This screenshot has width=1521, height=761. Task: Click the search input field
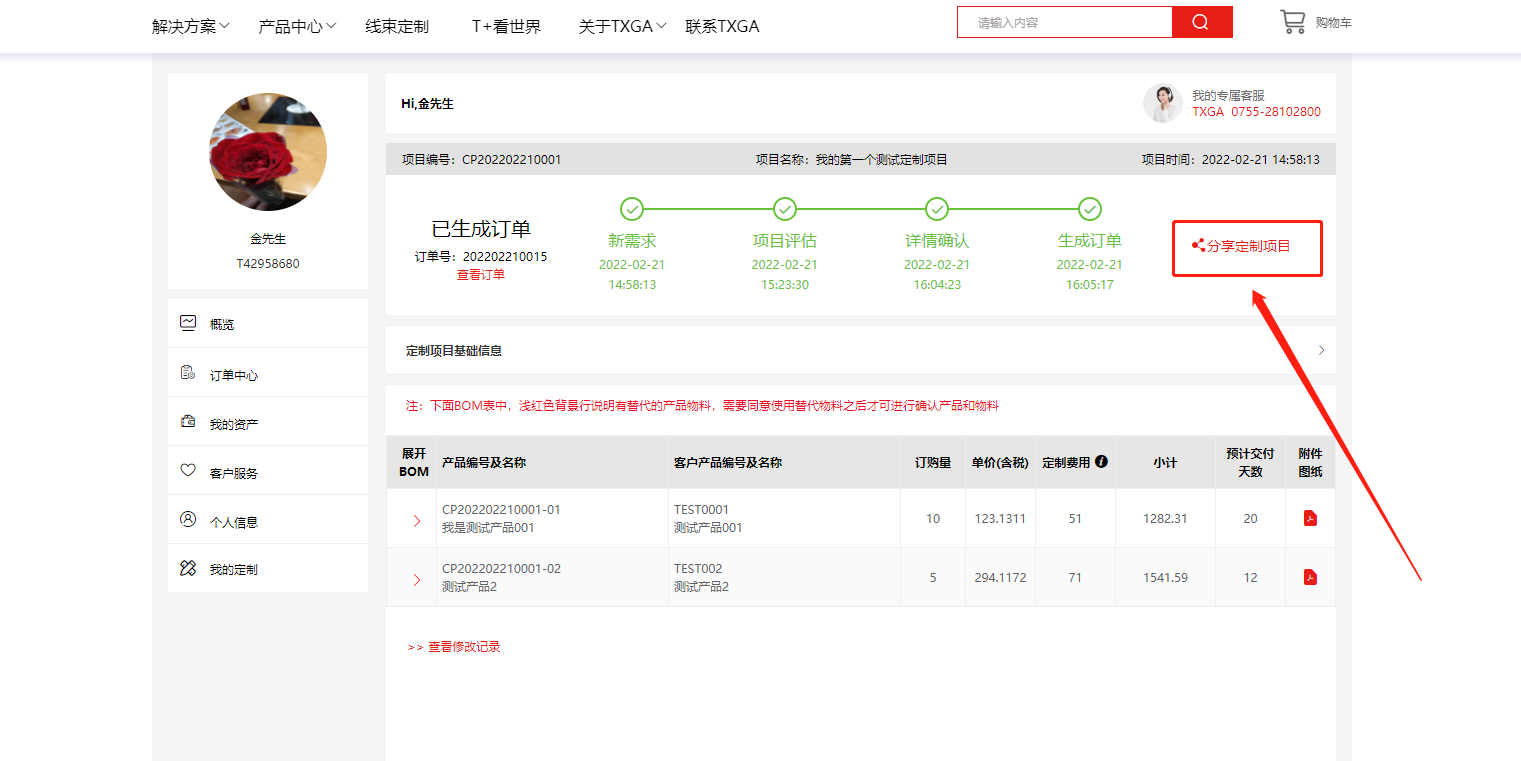pos(1064,22)
